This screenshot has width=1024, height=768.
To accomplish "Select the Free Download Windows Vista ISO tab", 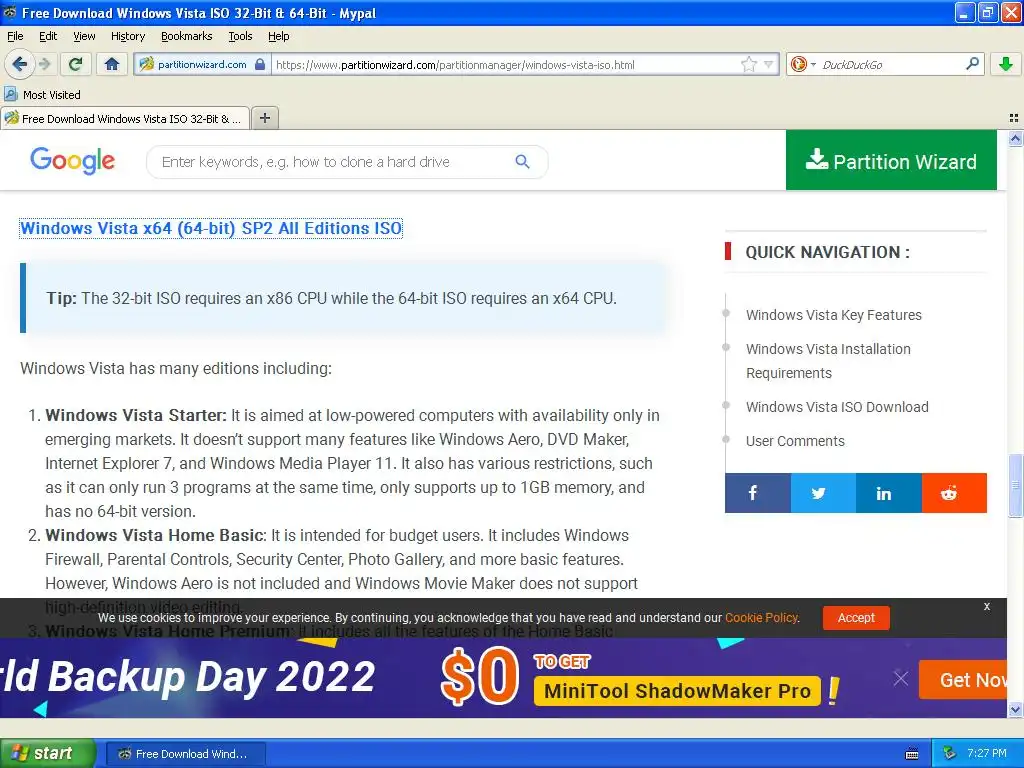I will (x=125, y=118).
